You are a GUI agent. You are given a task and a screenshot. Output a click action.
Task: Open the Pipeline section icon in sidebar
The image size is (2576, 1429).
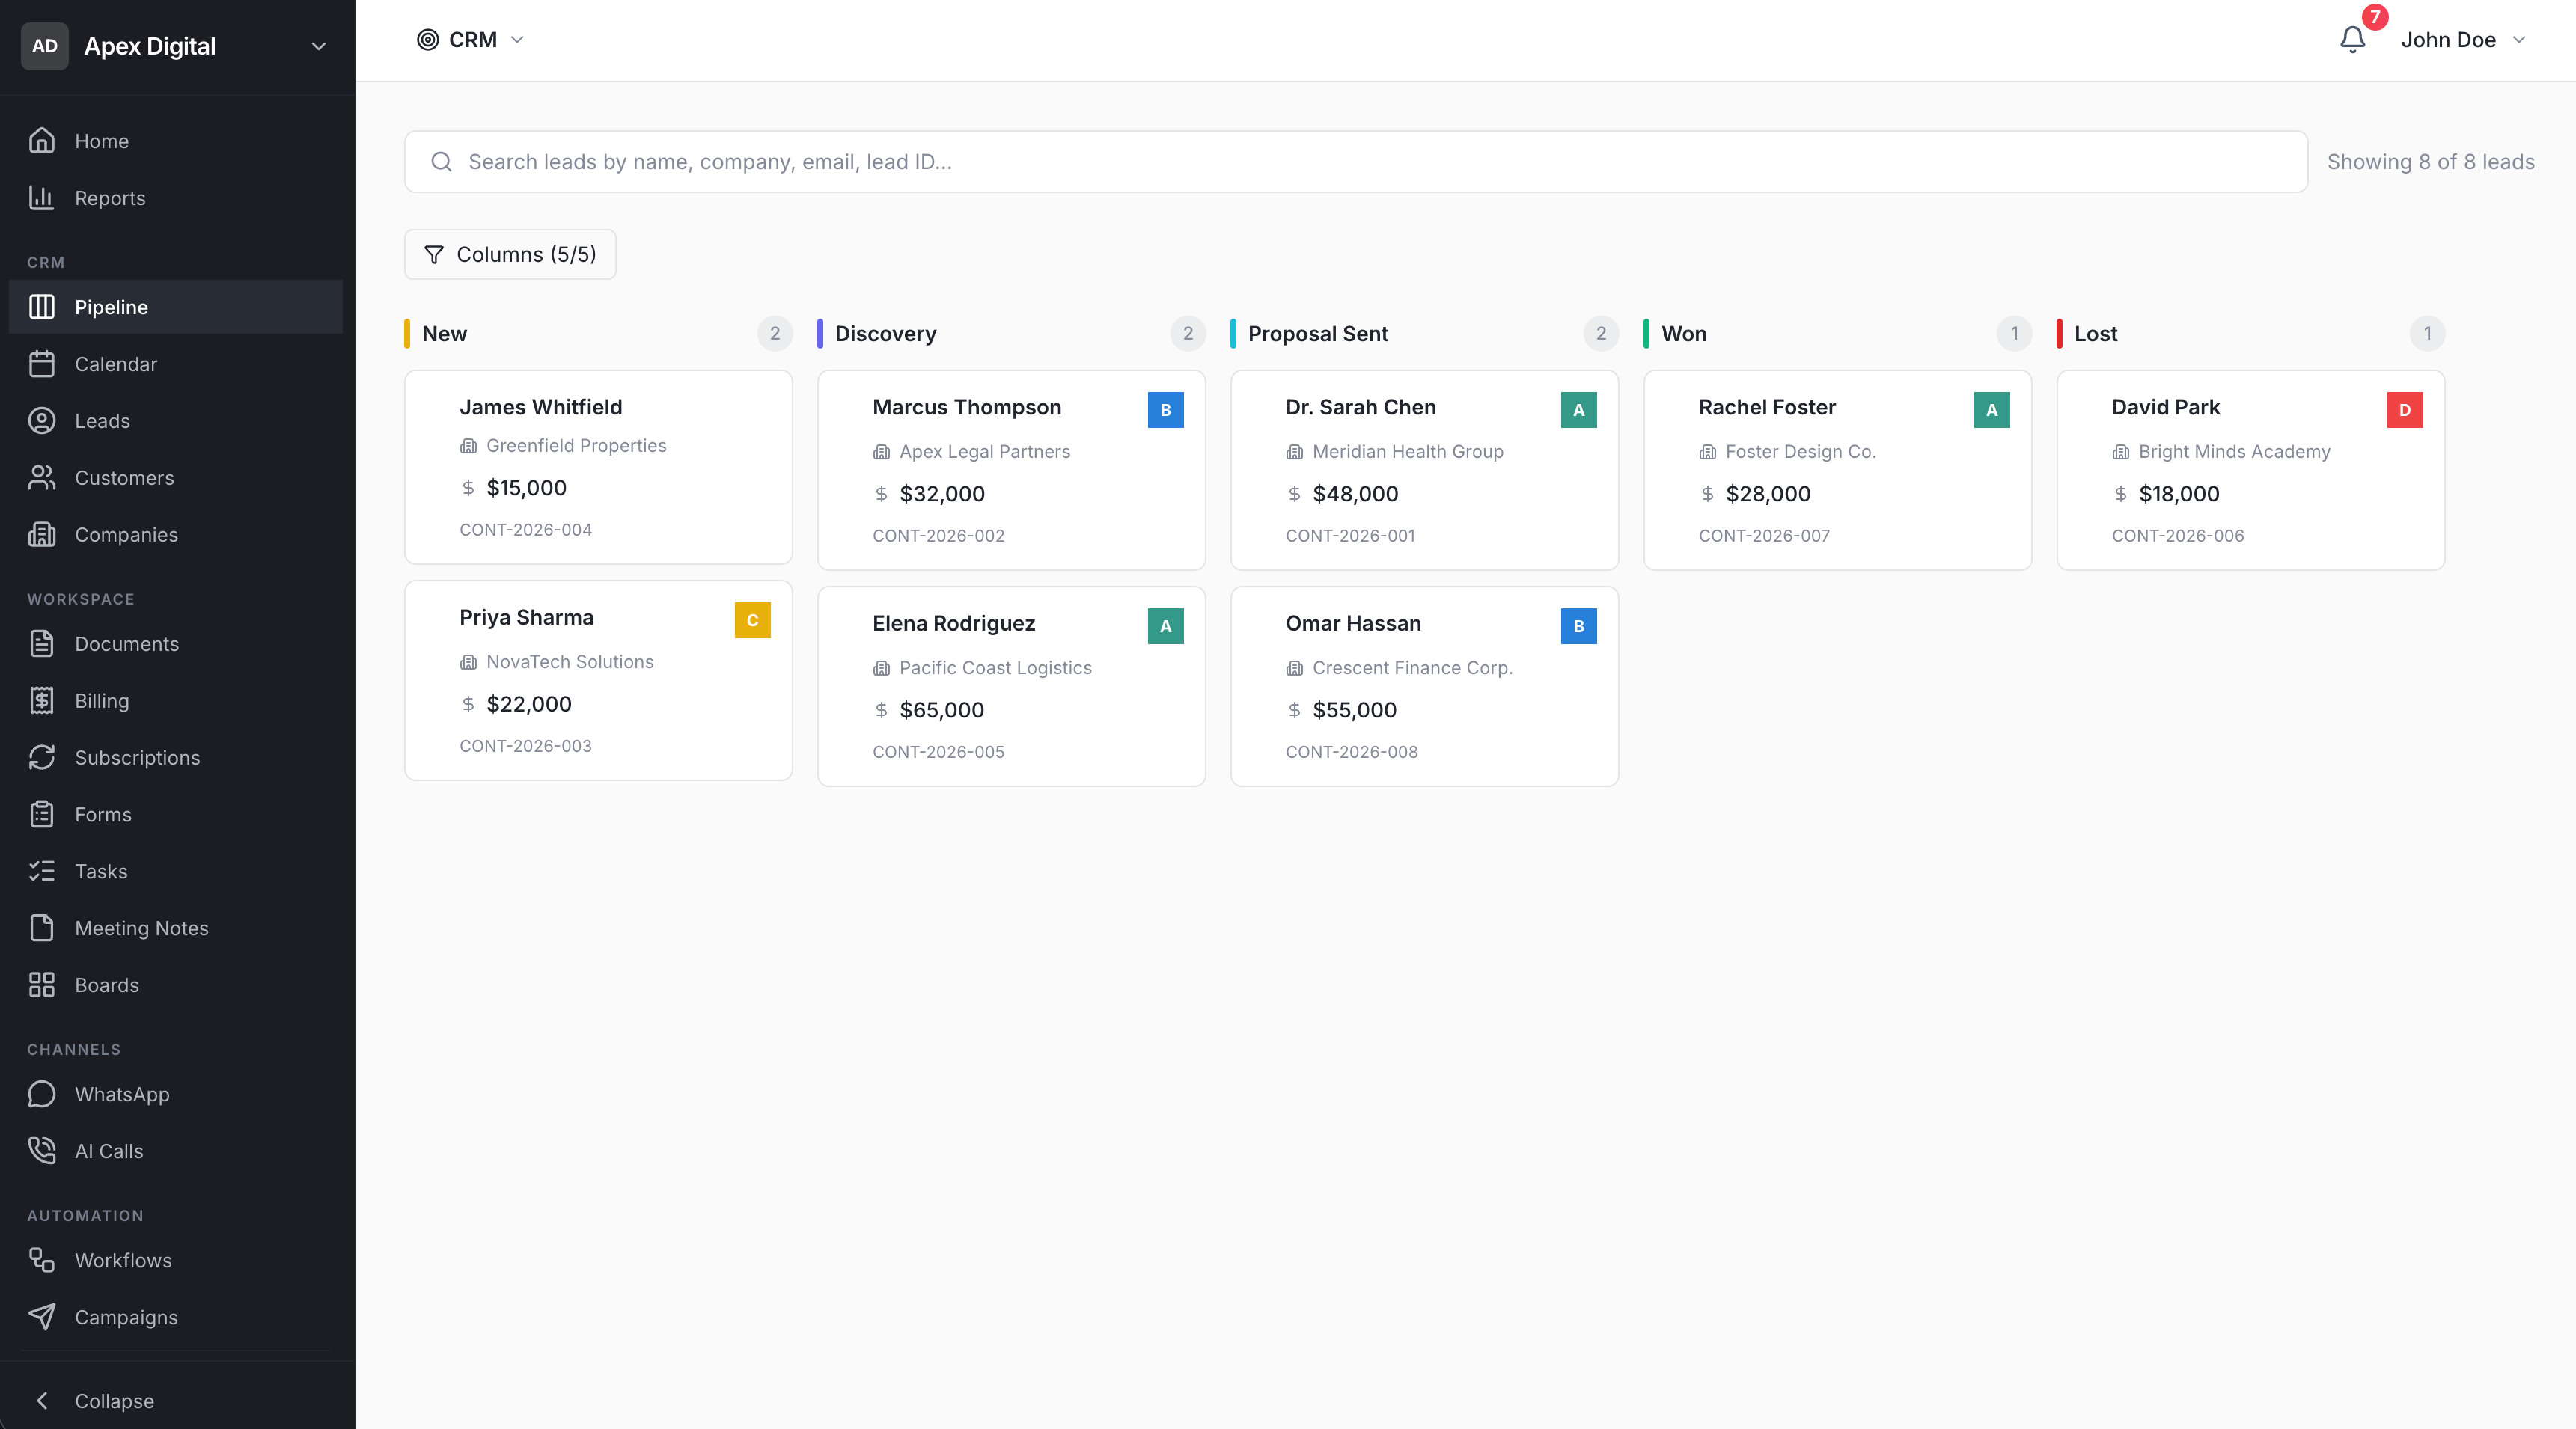click(42, 307)
